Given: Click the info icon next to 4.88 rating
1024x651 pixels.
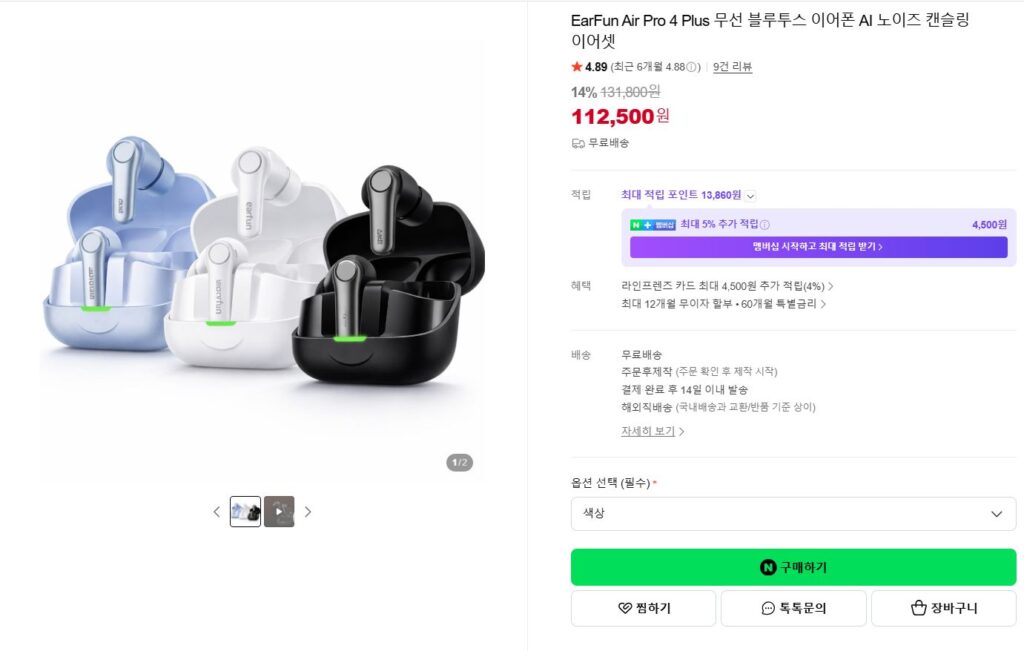Looking at the screenshot, I should click(692, 67).
